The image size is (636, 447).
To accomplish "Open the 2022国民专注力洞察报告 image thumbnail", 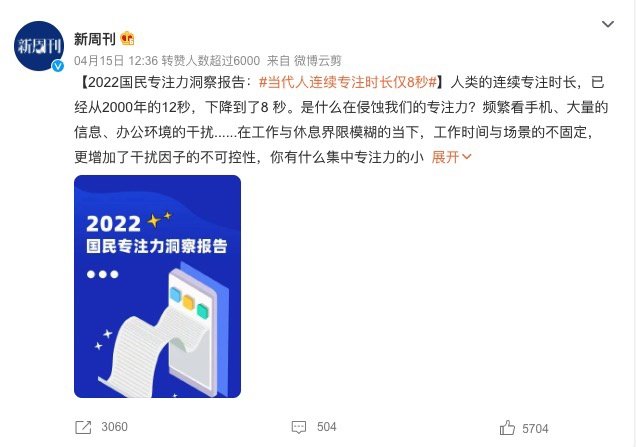I will 157,286.
